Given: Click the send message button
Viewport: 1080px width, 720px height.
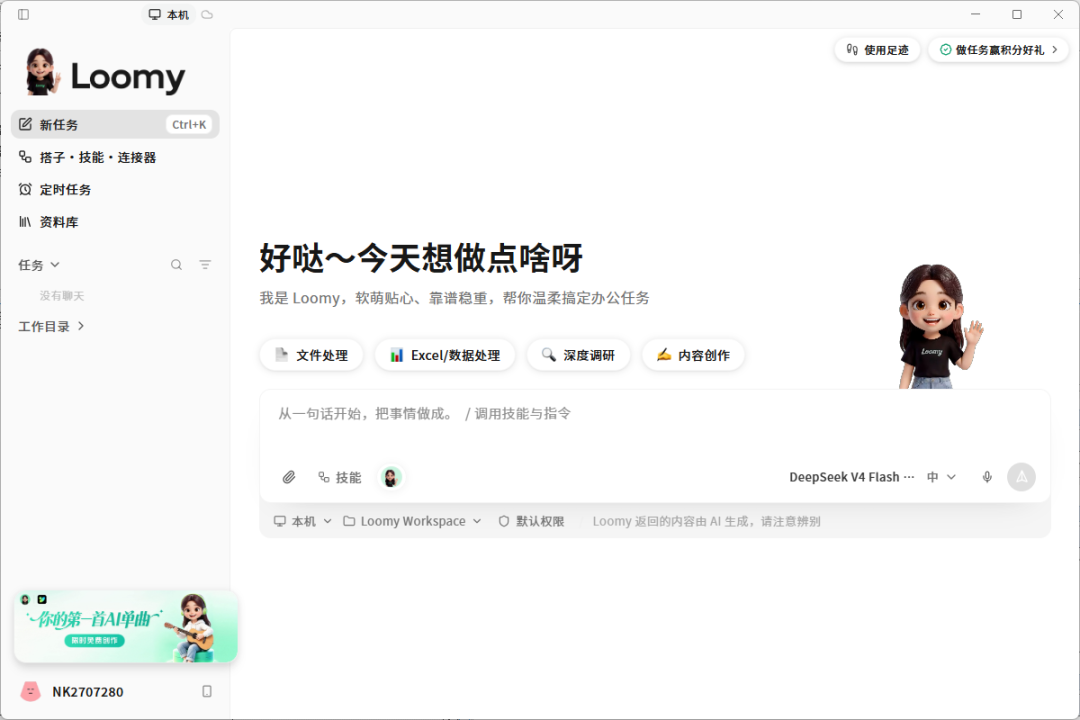Looking at the screenshot, I should pyautogui.click(x=1021, y=477).
